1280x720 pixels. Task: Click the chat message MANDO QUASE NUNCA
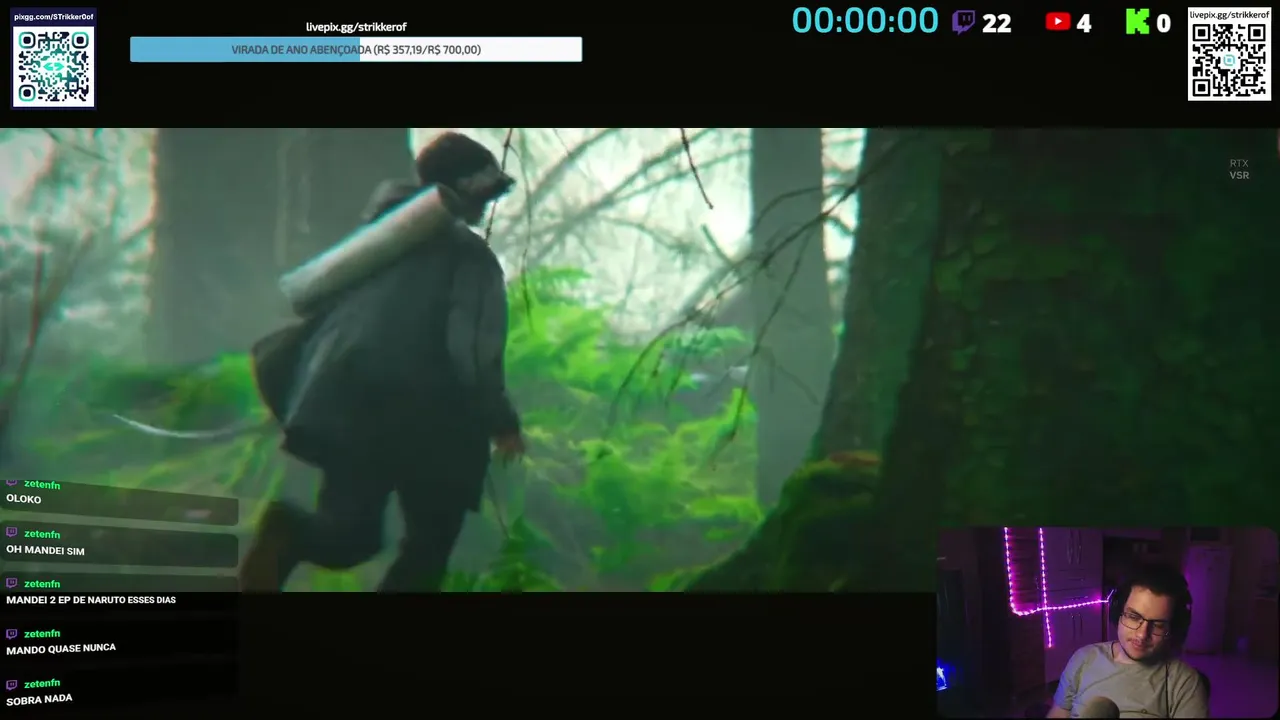click(x=61, y=649)
